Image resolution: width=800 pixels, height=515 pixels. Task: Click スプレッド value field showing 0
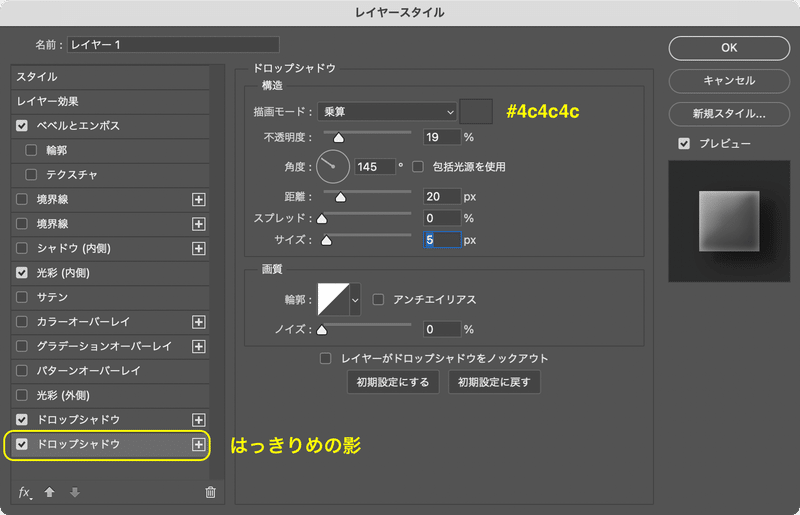pyautogui.click(x=442, y=218)
